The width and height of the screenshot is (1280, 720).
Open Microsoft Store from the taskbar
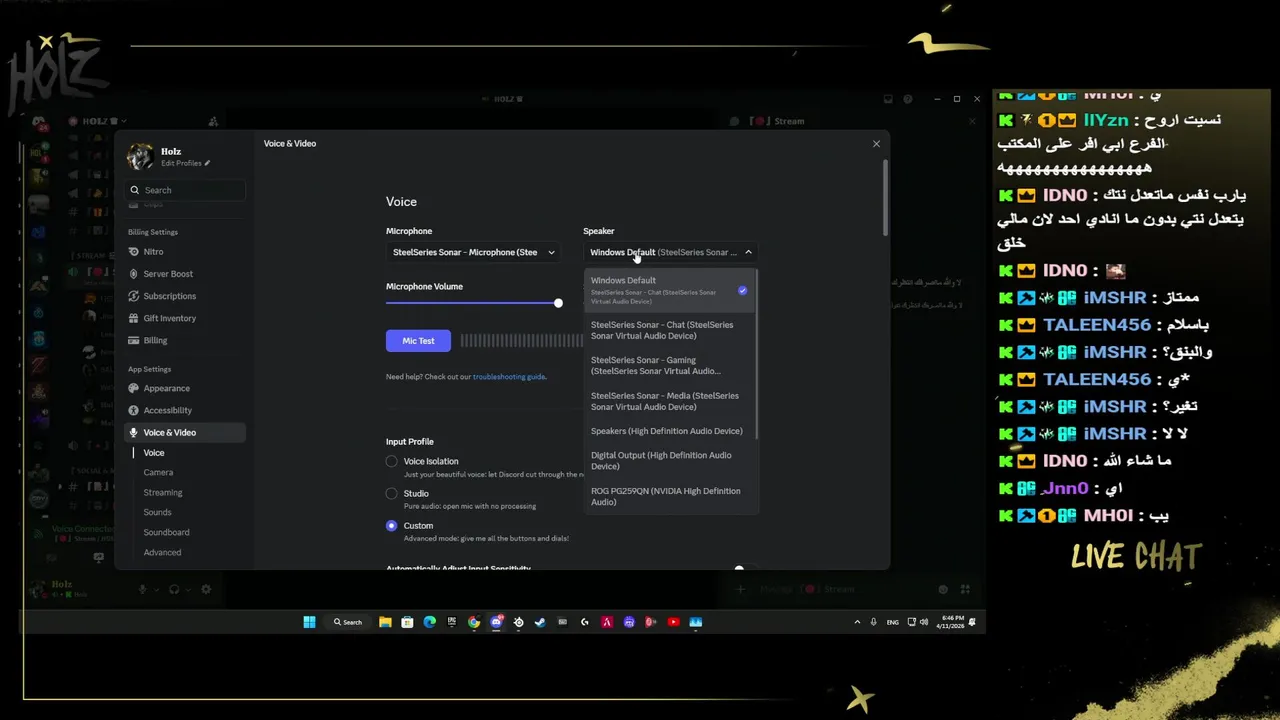tap(407, 622)
